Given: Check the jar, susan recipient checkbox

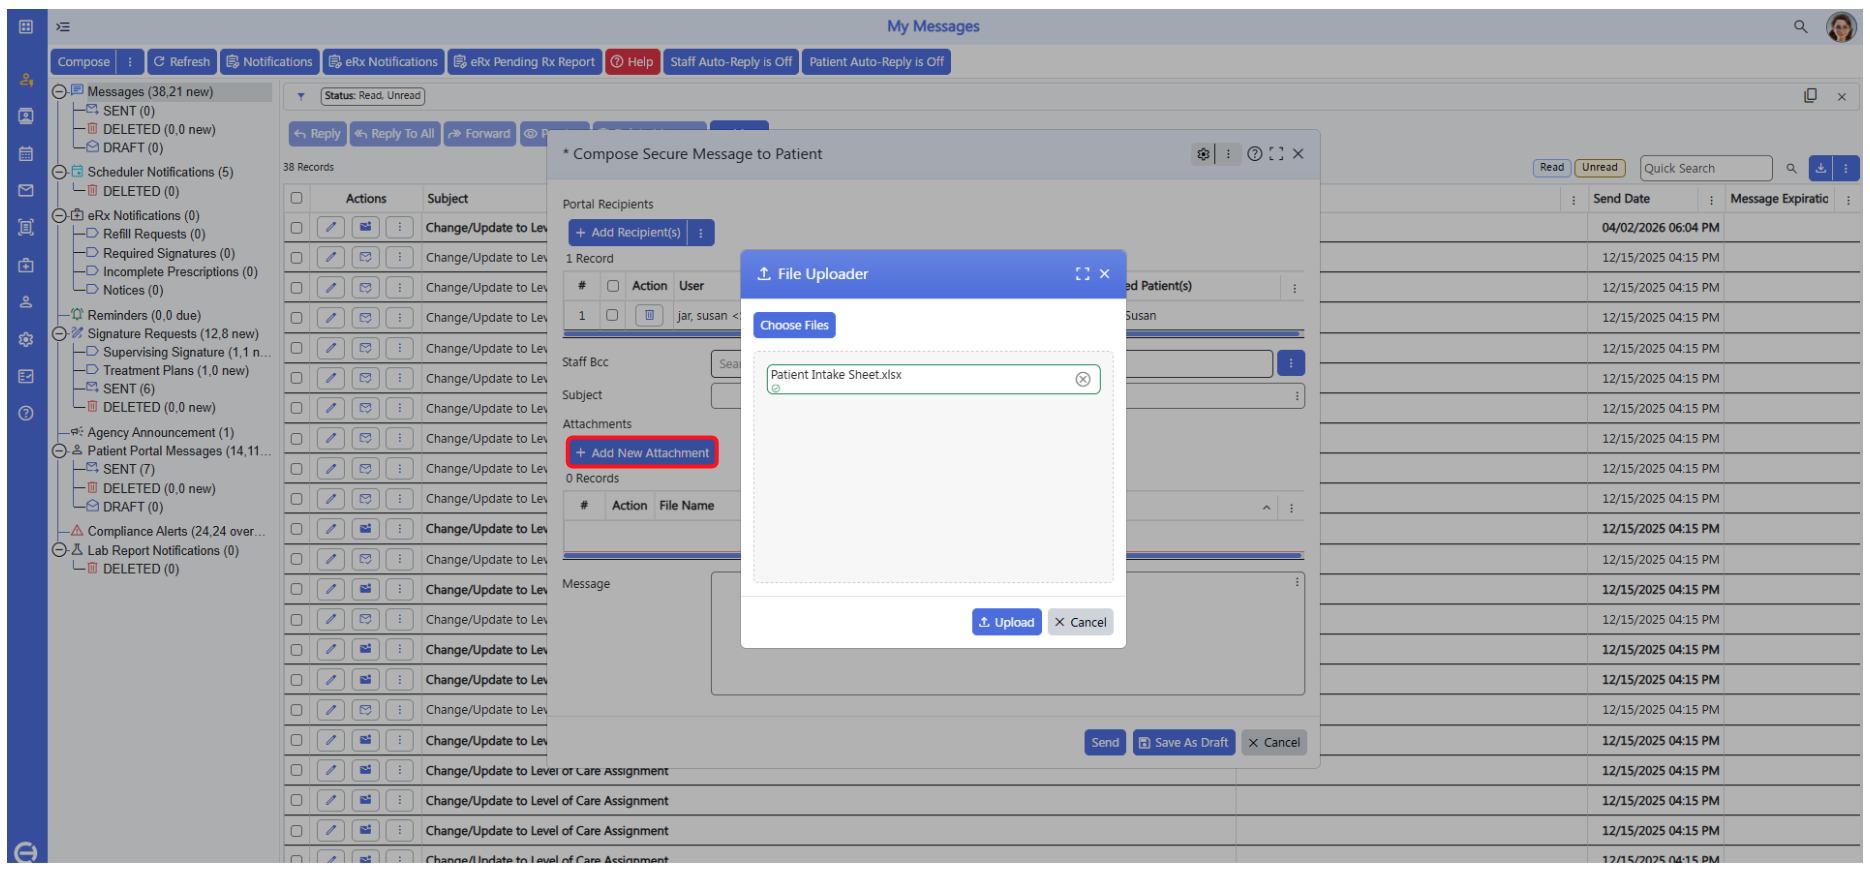Looking at the screenshot, I should [613, 316].
